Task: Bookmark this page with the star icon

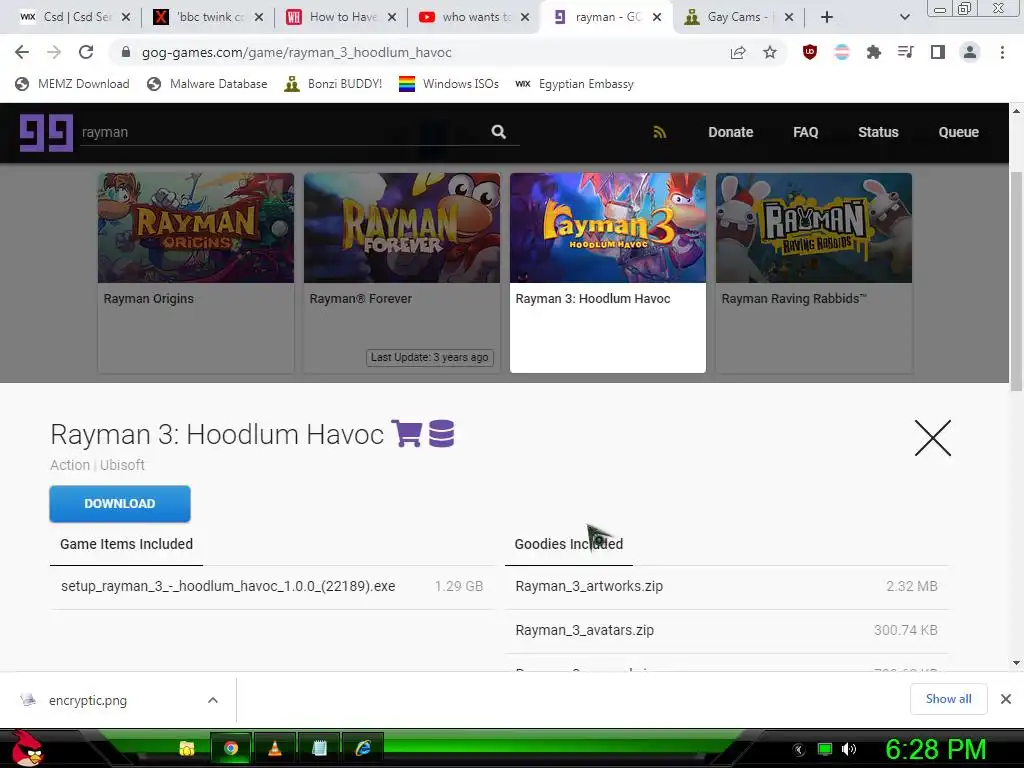Action: pyautogui.click(x=770, y=52)
